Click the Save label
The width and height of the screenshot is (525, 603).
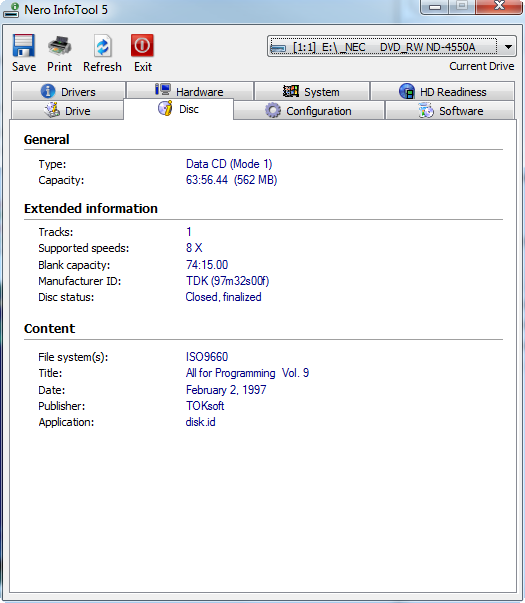click(24, 67)
